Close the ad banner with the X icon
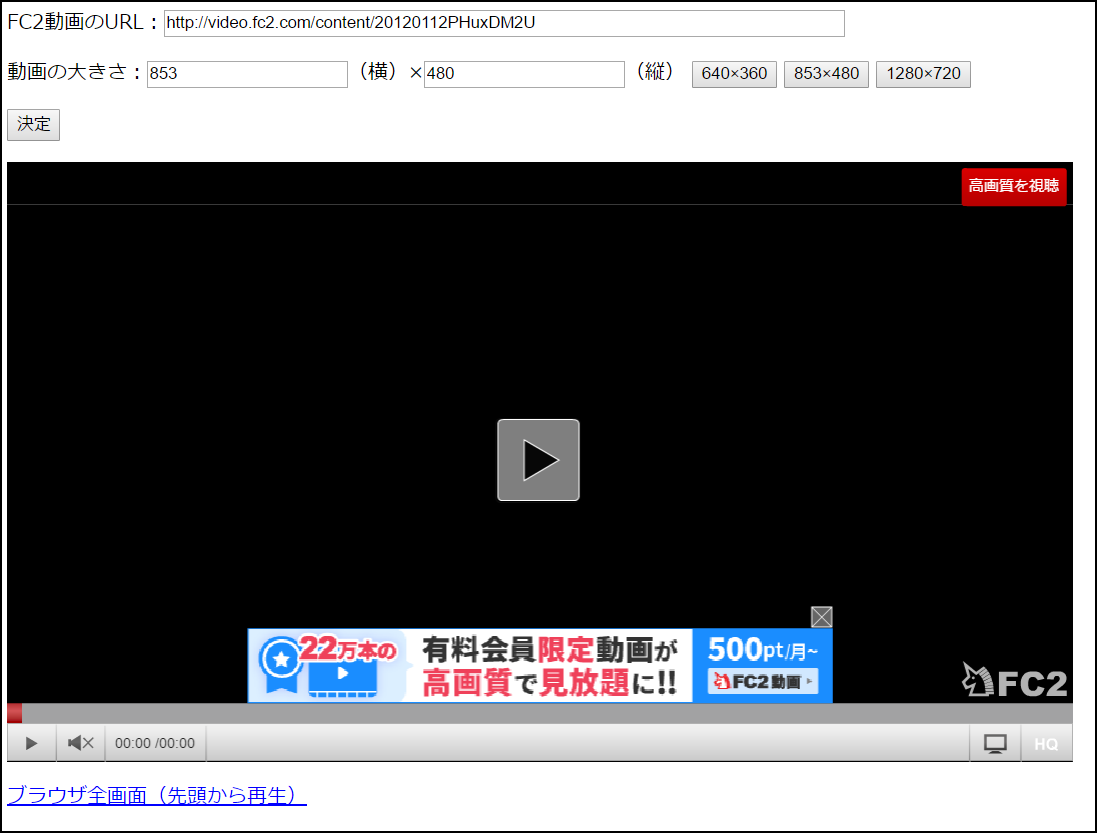 pyautogui.click(x=821, y=617)
